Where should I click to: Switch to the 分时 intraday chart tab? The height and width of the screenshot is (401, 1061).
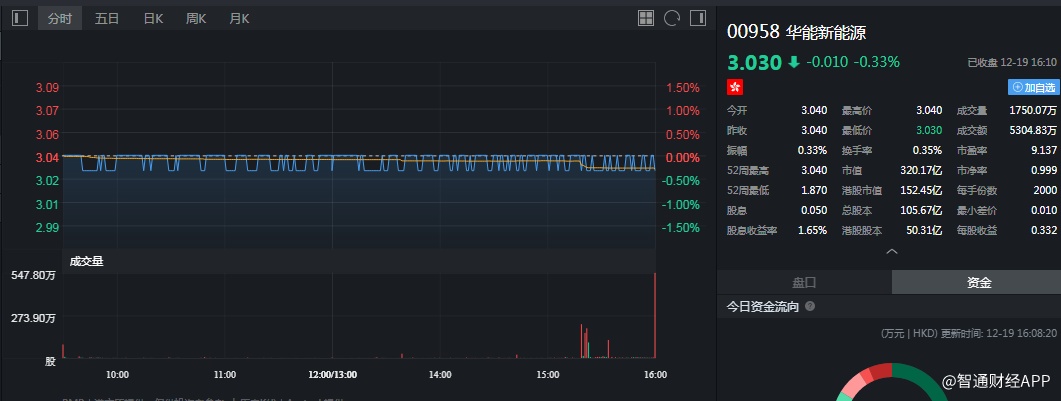click(x=62, y=18)
